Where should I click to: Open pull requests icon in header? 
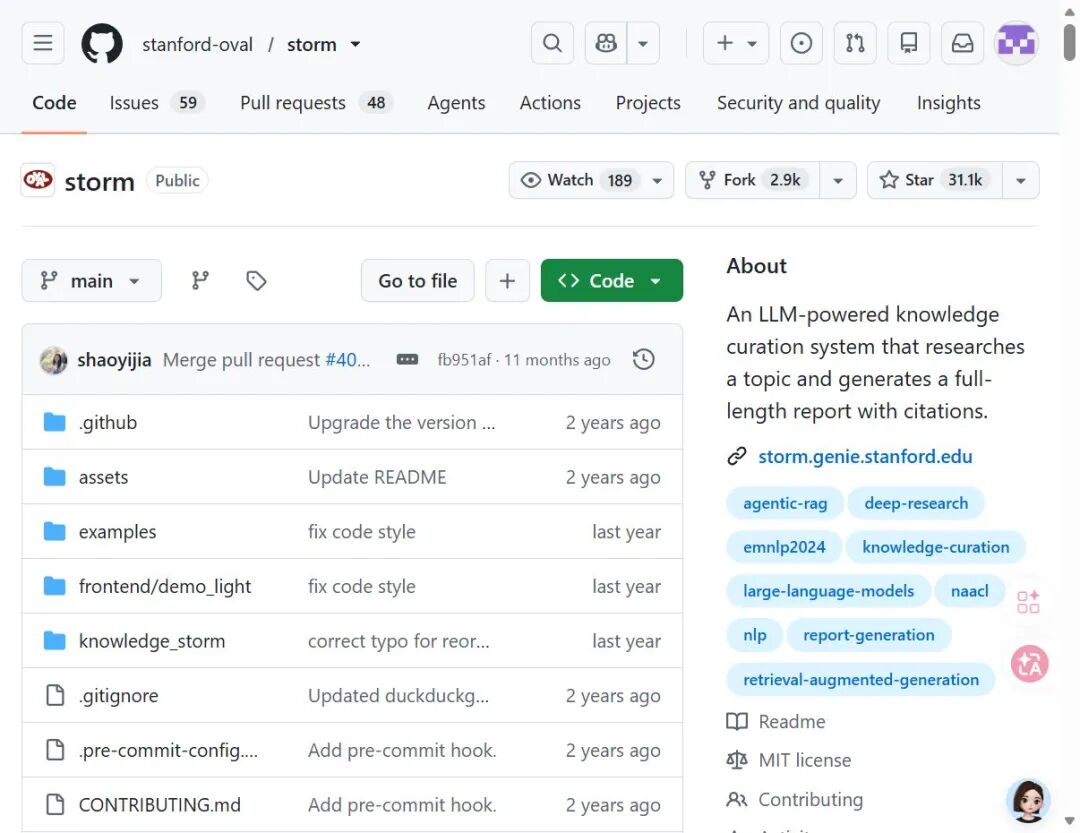[855, 43]
